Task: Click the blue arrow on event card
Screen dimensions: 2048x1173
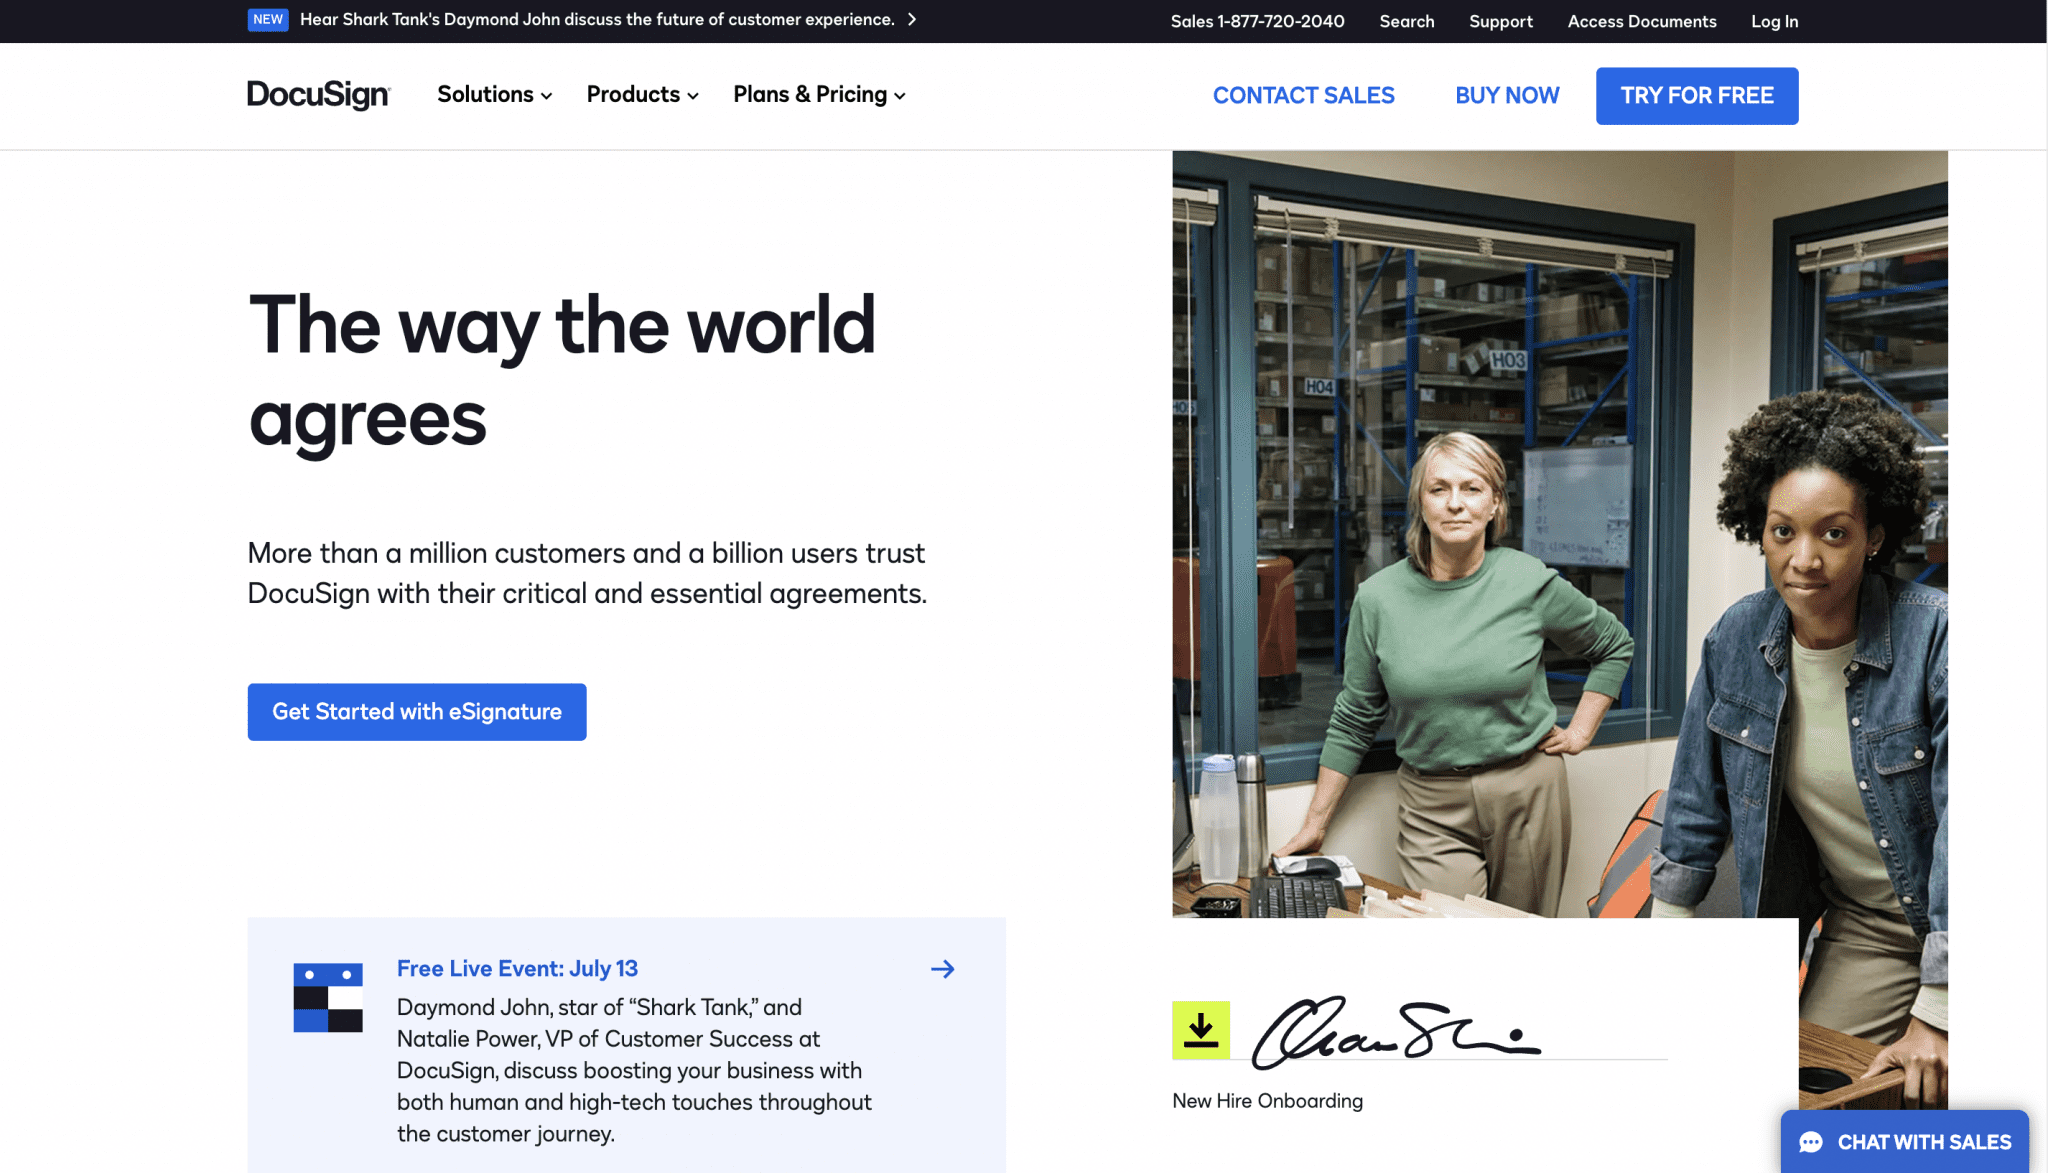Action: 942,969
